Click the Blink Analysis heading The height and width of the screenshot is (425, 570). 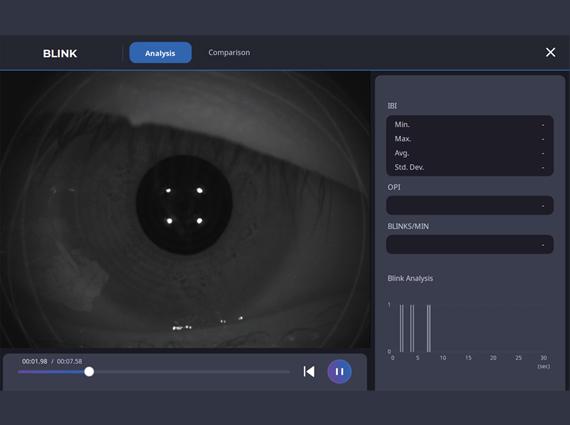click(410, 278)
